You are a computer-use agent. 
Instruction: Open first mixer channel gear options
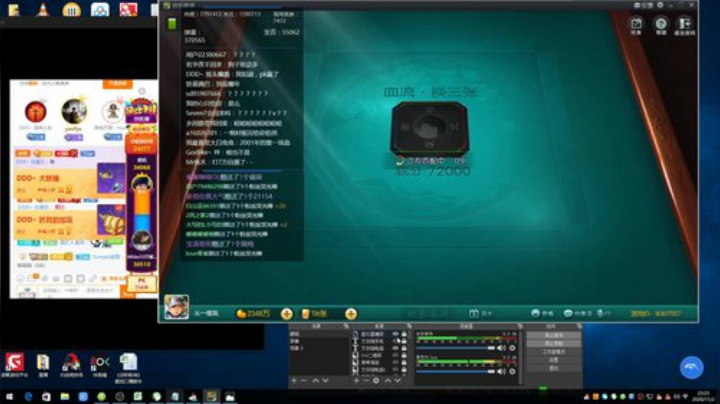[x=512, y=348]
